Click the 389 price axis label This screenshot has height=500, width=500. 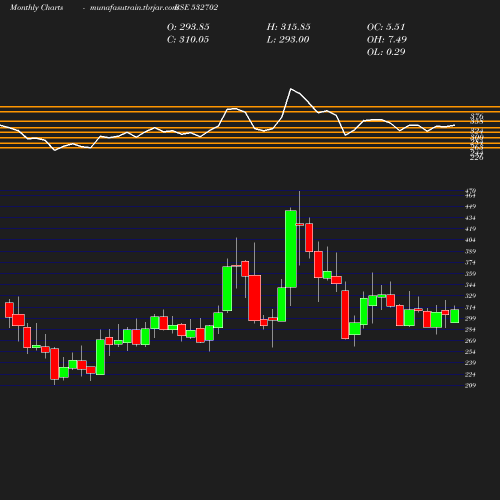tap(470, 251)
